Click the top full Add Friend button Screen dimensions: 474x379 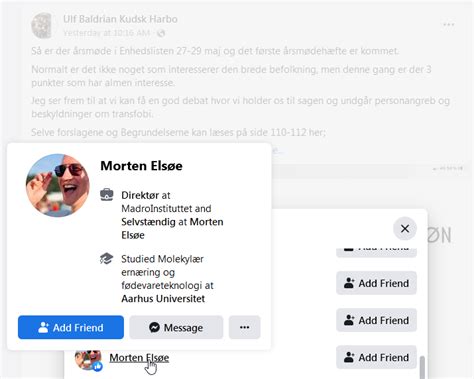coord(376,283)
